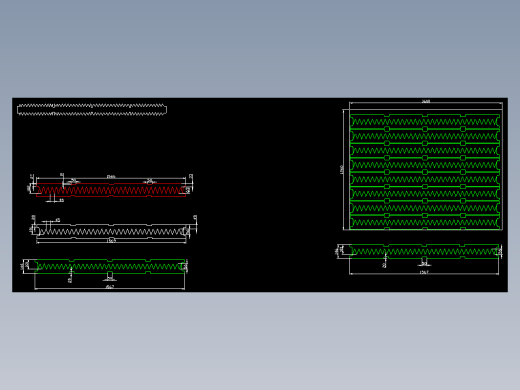
Task: Pick the length dimension above the red rack
Action: click(111, 177)
